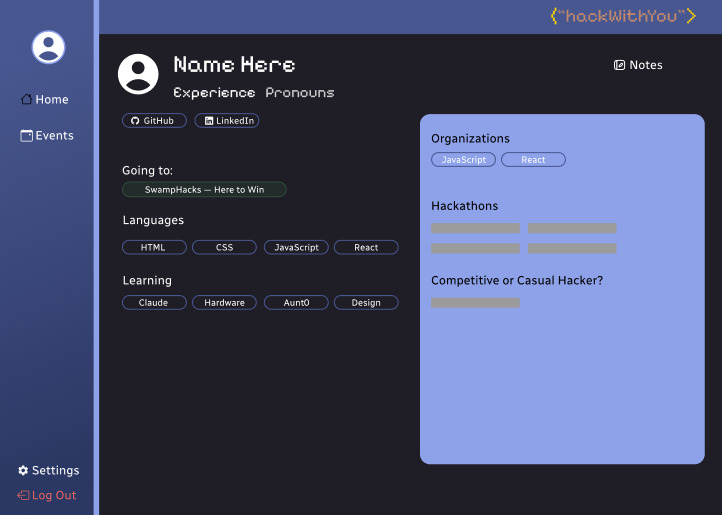722x515 pixels.
Task: Select JavaScript tag under Languages
Action: point(296,247)
